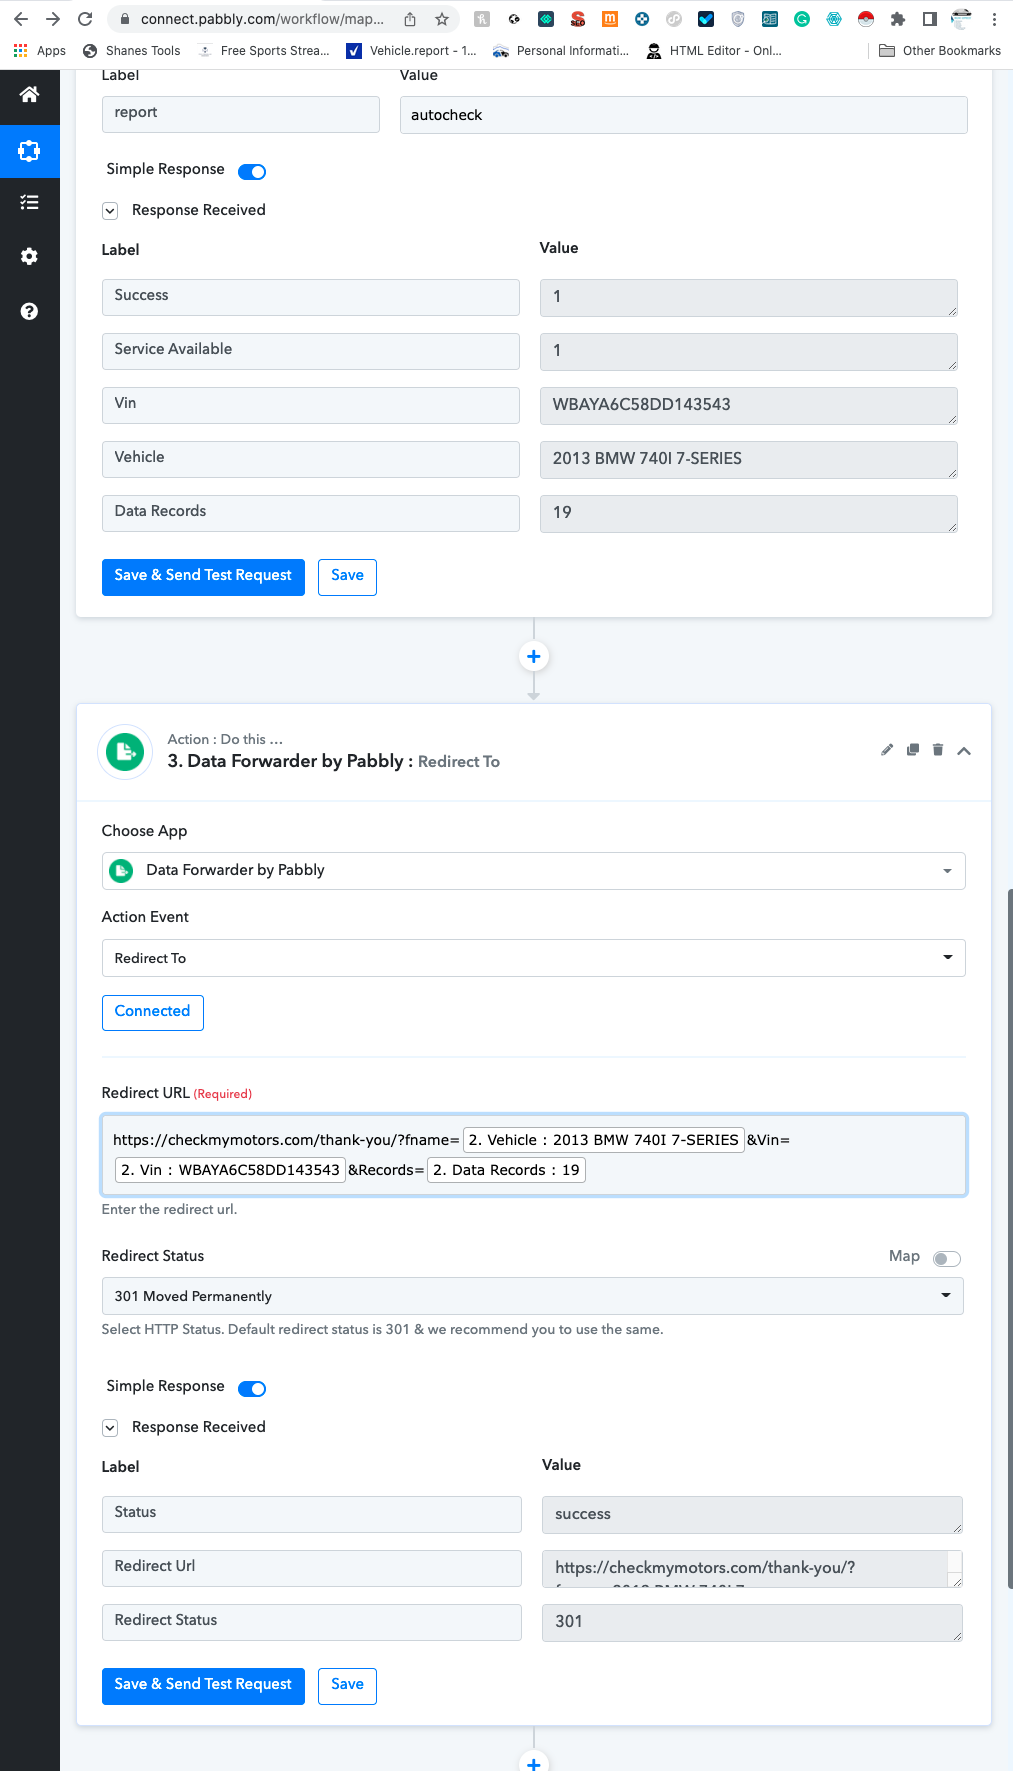Click the mapped Vin tag in URL
This screenshot has height=1771, width=1013.
[x=230, y=1170]
